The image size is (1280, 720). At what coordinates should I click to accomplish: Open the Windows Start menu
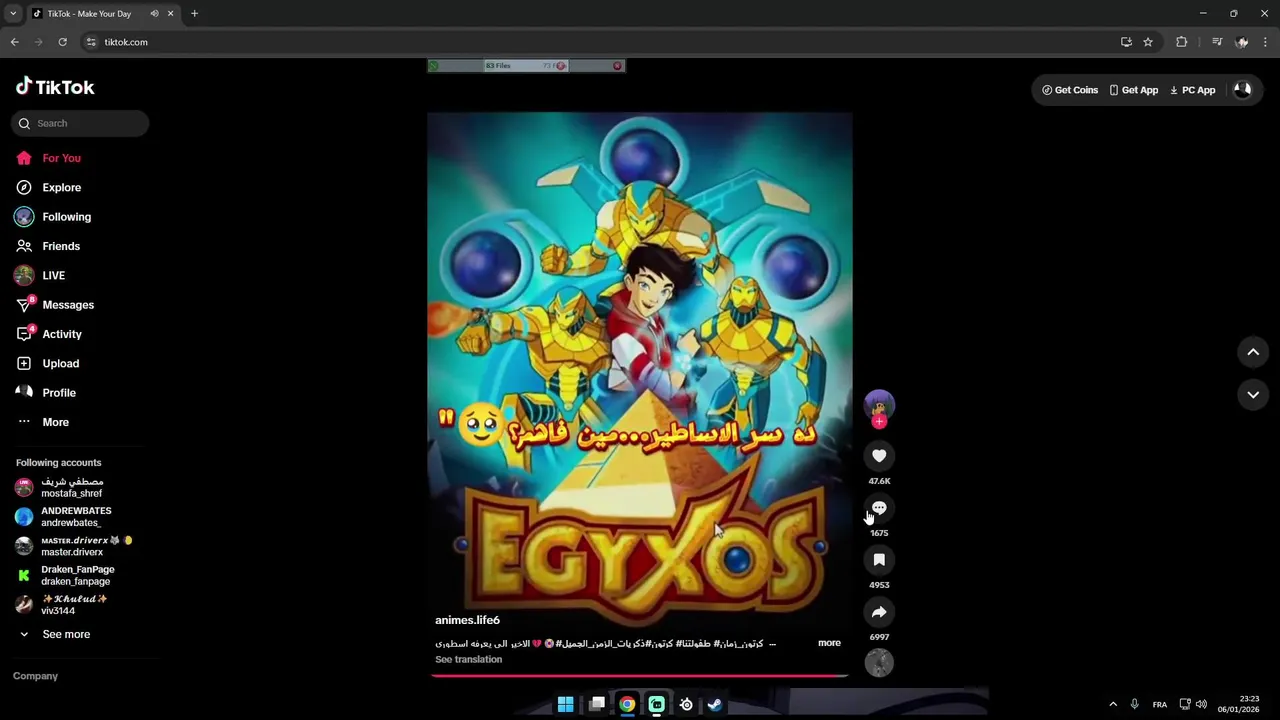(565, 704)
